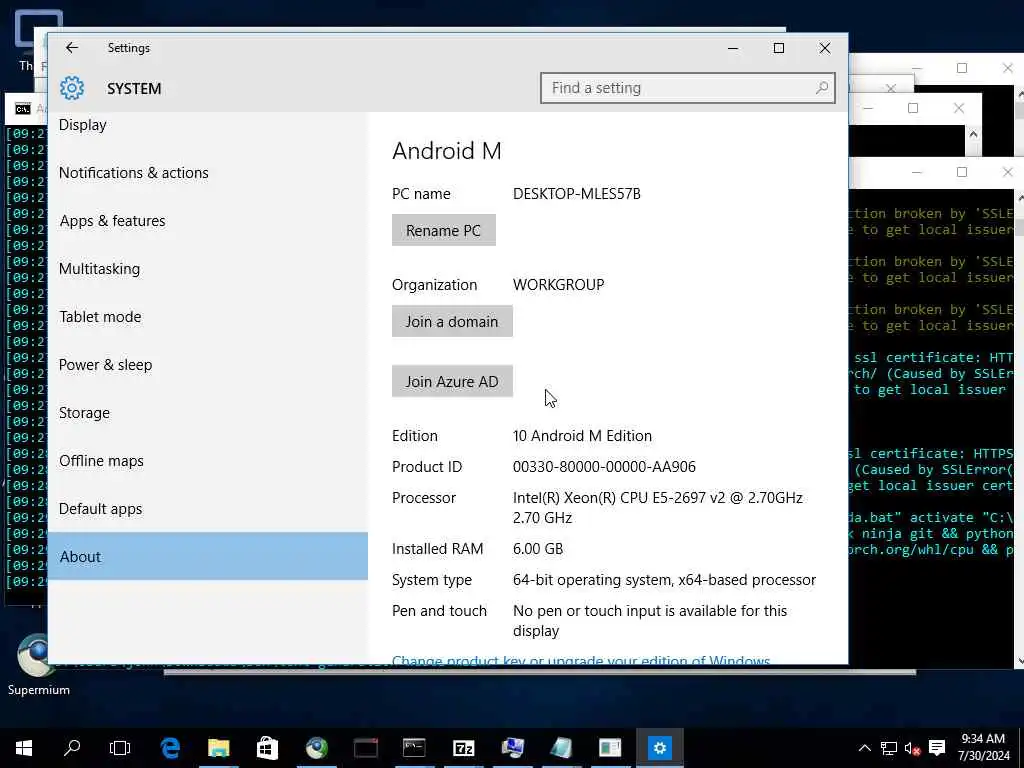This screenshot has width=1024, height=768.
Task: Select Apps & features
Action: (112, 221)
